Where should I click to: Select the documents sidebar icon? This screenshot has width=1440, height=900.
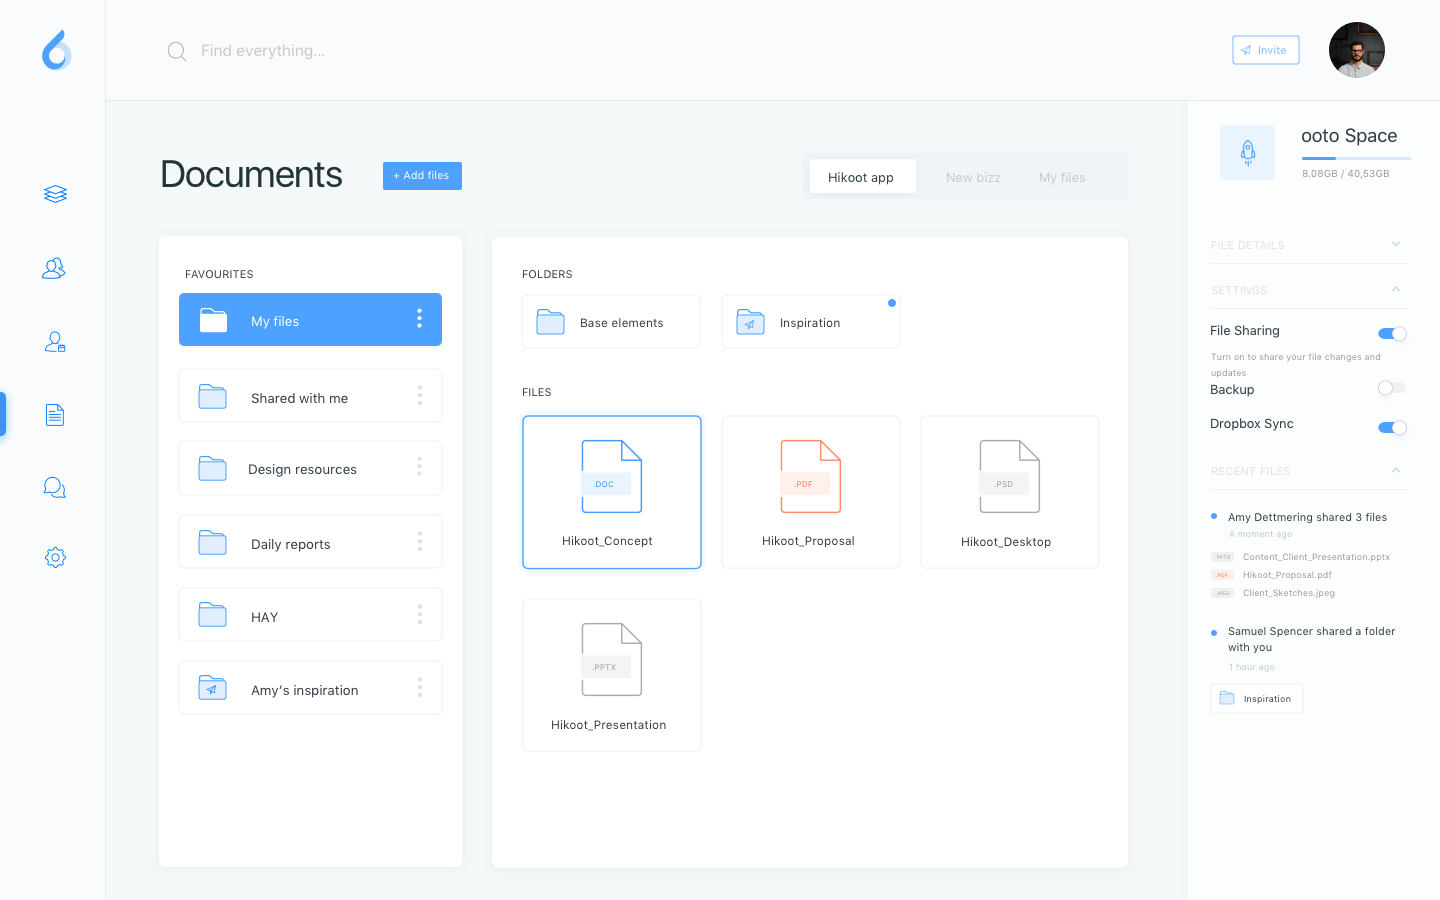55,415
